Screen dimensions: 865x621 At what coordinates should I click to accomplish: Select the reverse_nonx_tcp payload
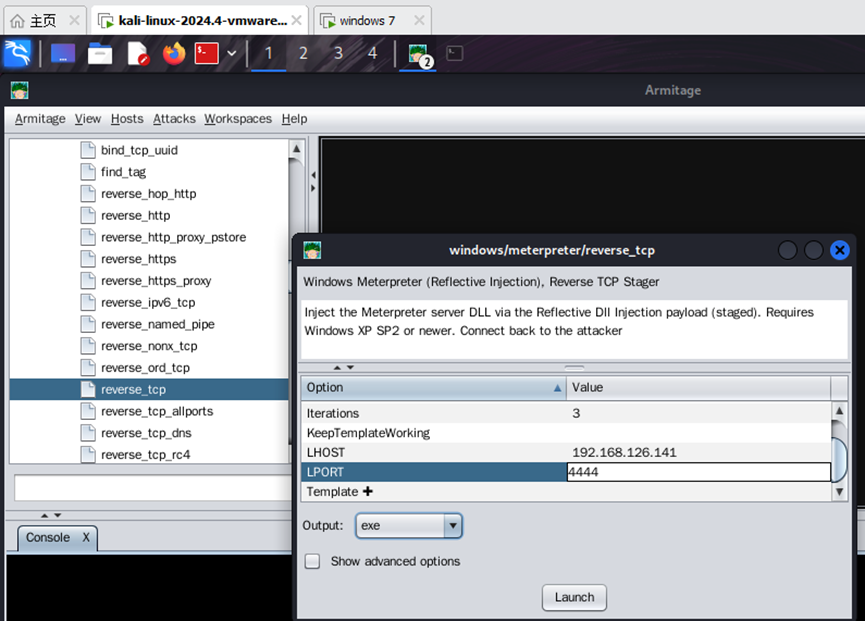(149, 346)
